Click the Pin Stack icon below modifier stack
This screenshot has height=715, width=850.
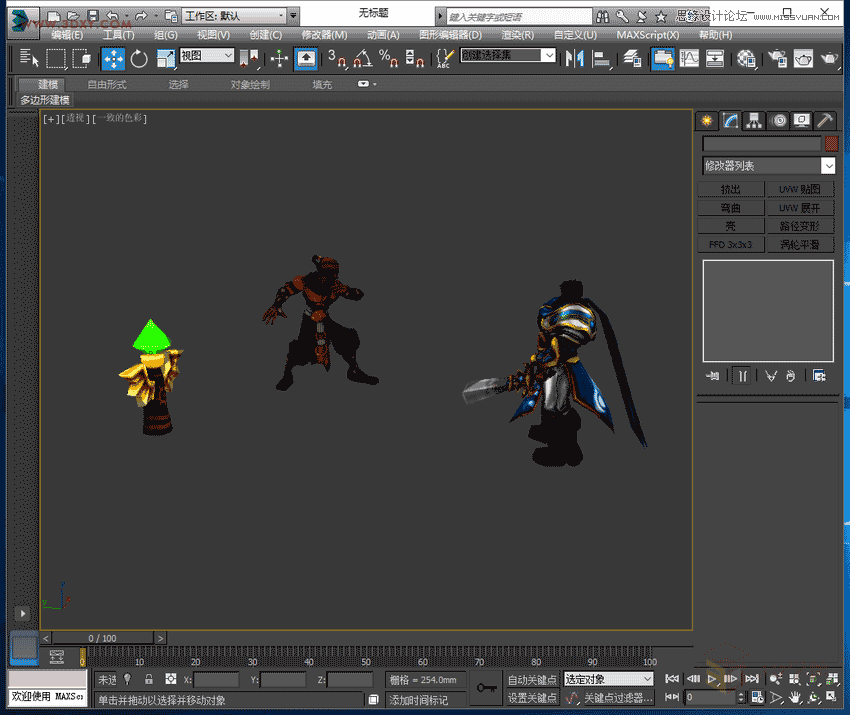point(713,376)
